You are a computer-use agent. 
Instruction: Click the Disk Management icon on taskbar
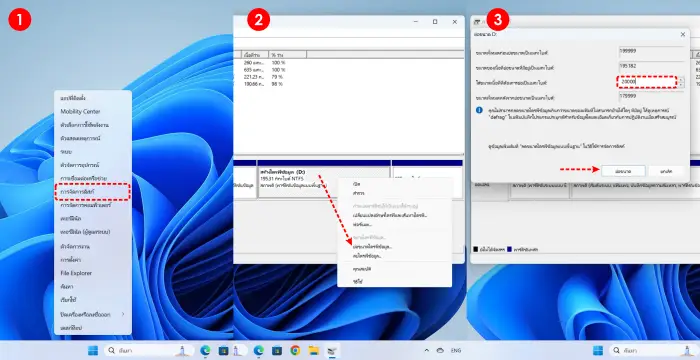pyautogui.click(x=333, y=351)
